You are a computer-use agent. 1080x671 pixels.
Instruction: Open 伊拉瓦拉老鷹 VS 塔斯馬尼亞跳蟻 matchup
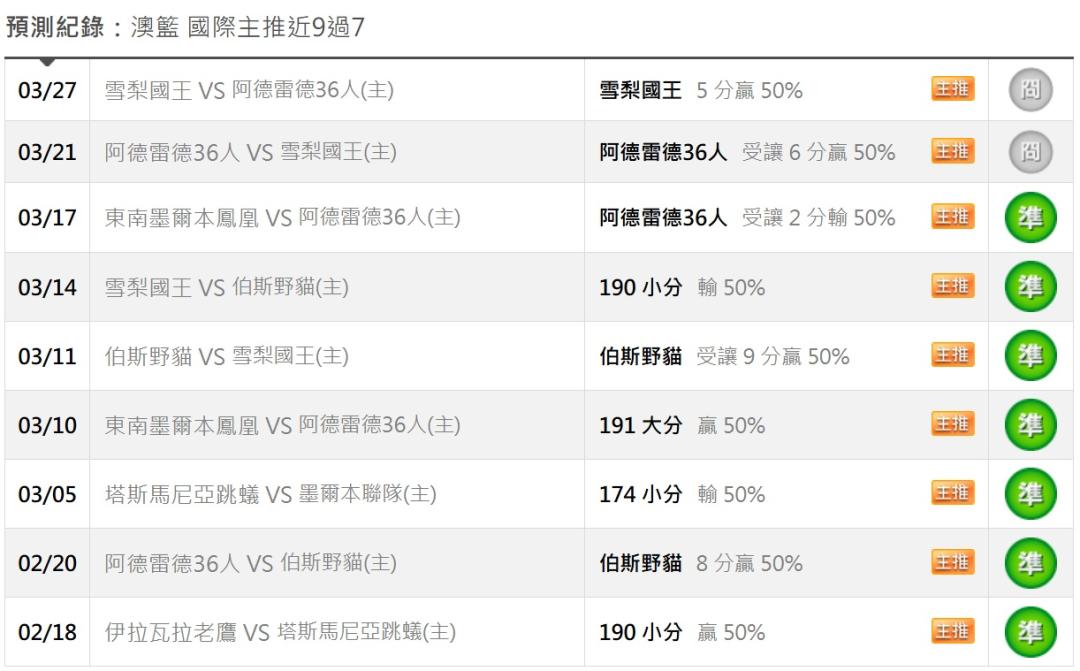pyautogui.click(x=281, y=632)
